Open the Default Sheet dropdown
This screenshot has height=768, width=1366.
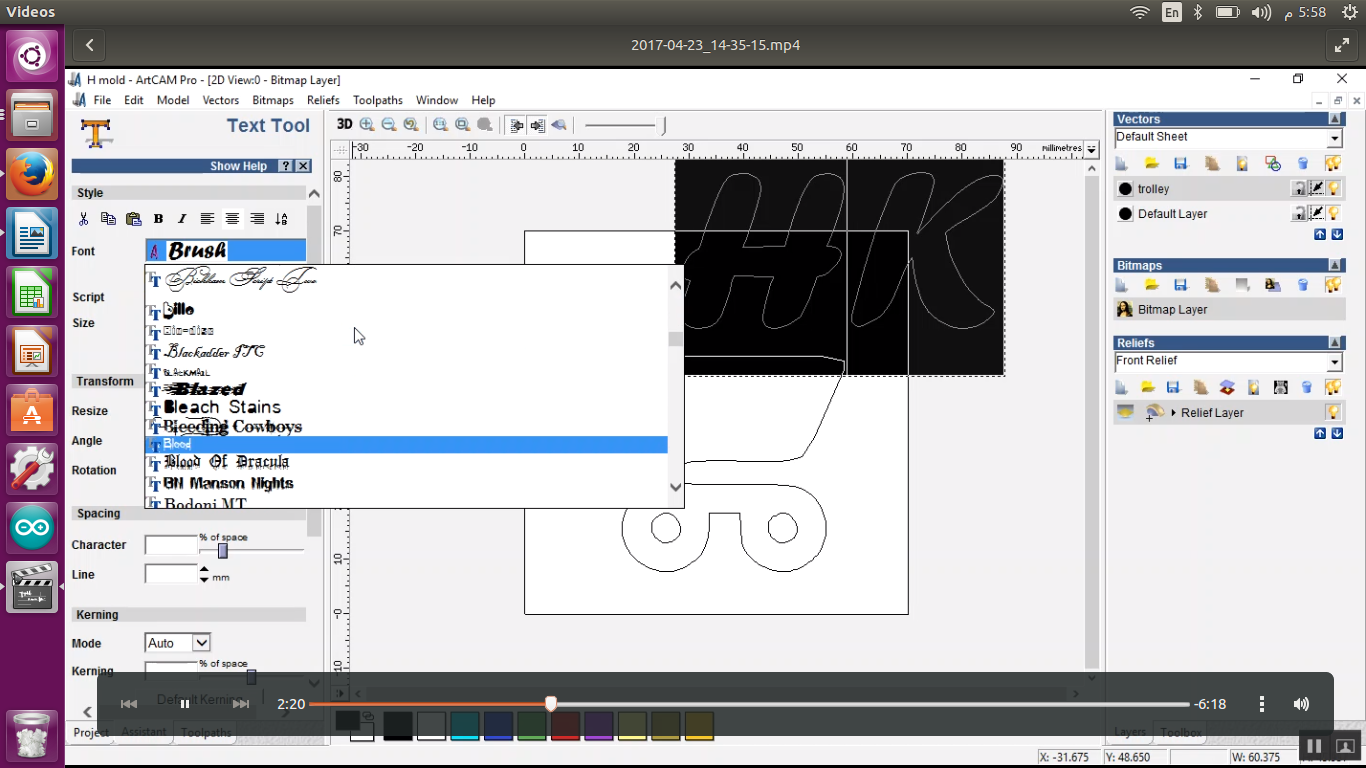[x=1334, y=139]
